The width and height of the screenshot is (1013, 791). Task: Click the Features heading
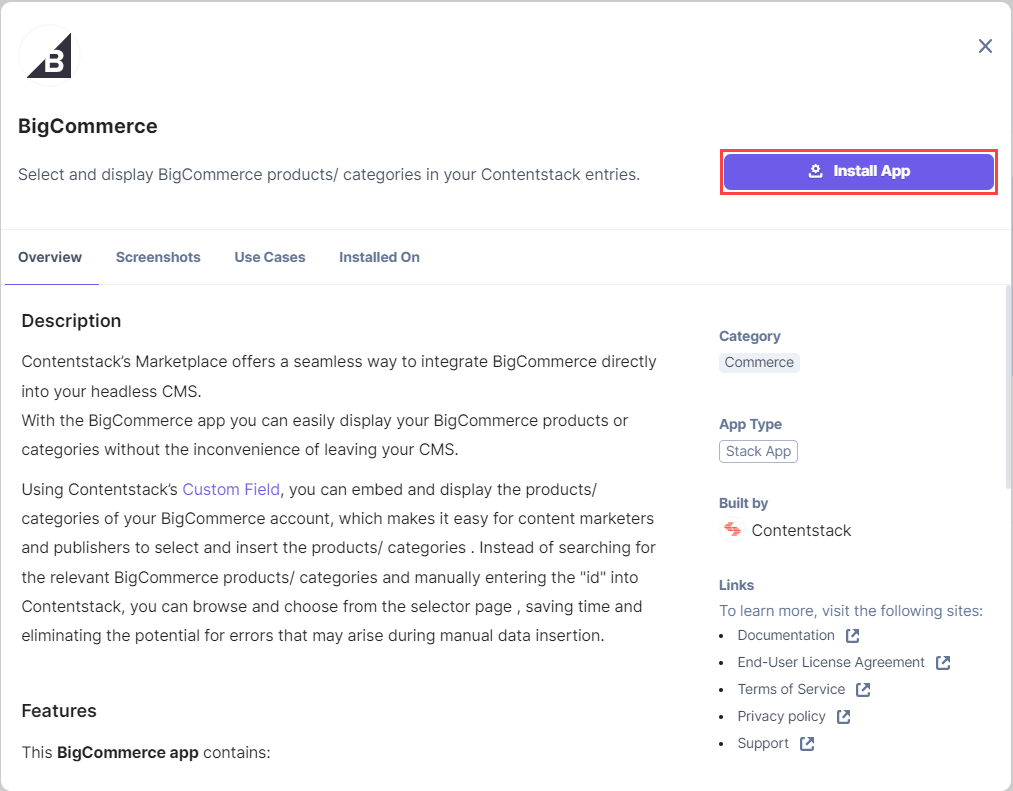[59, 711]
